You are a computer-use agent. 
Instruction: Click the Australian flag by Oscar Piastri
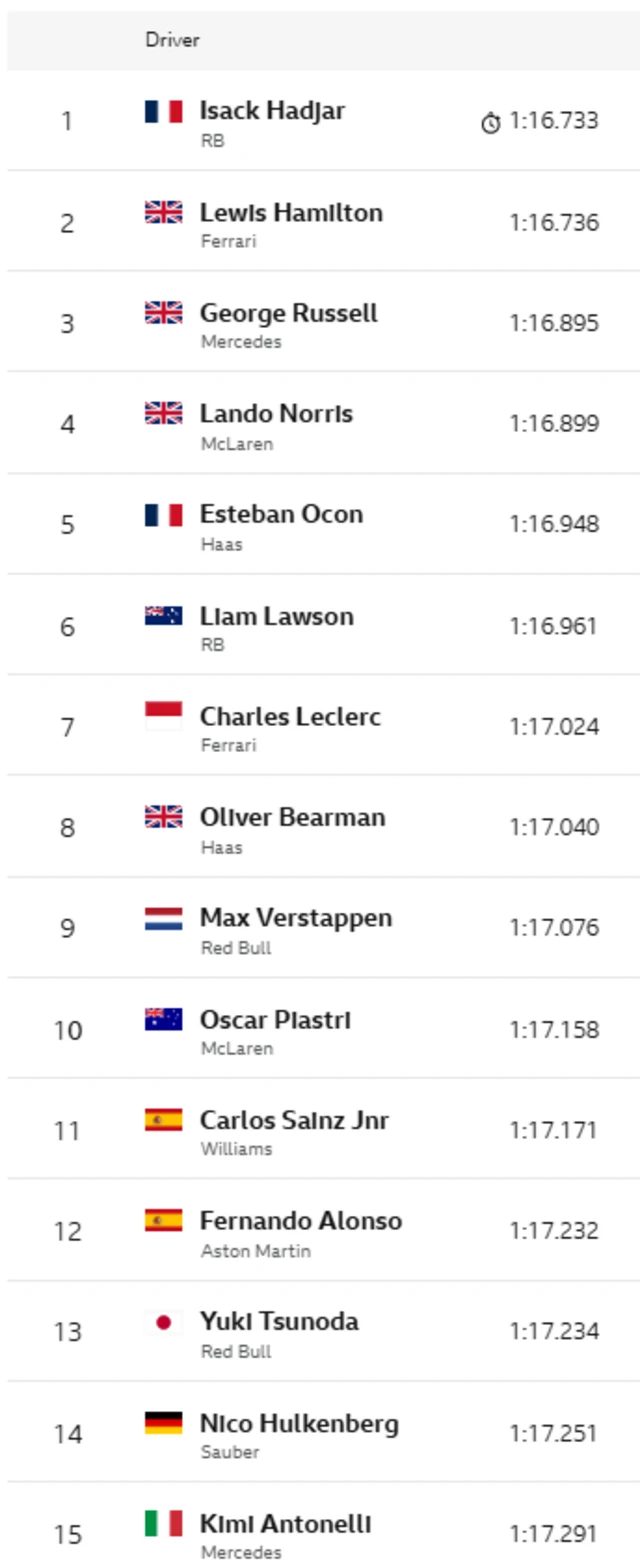tap(163, 1019)
